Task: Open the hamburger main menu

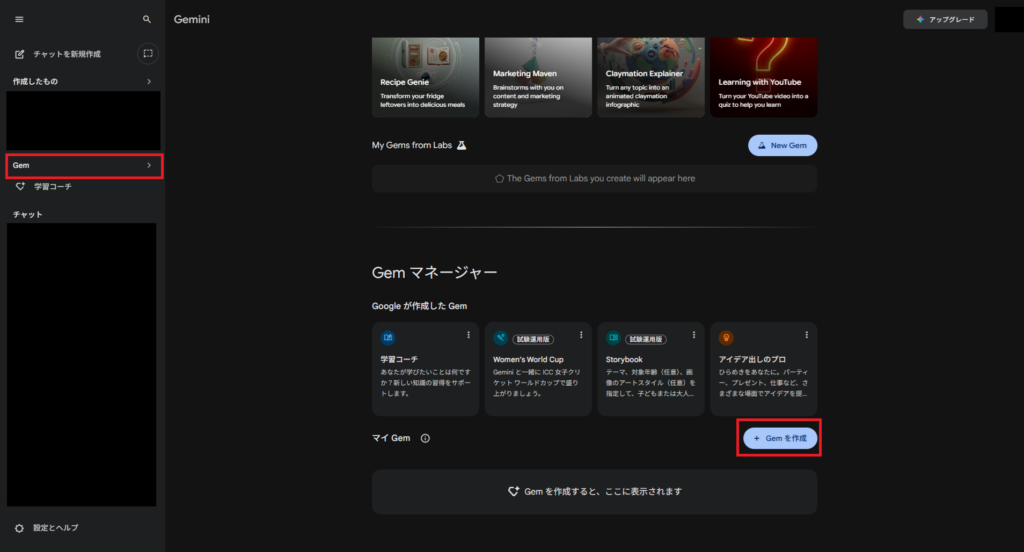Action: tap(19, 19)
